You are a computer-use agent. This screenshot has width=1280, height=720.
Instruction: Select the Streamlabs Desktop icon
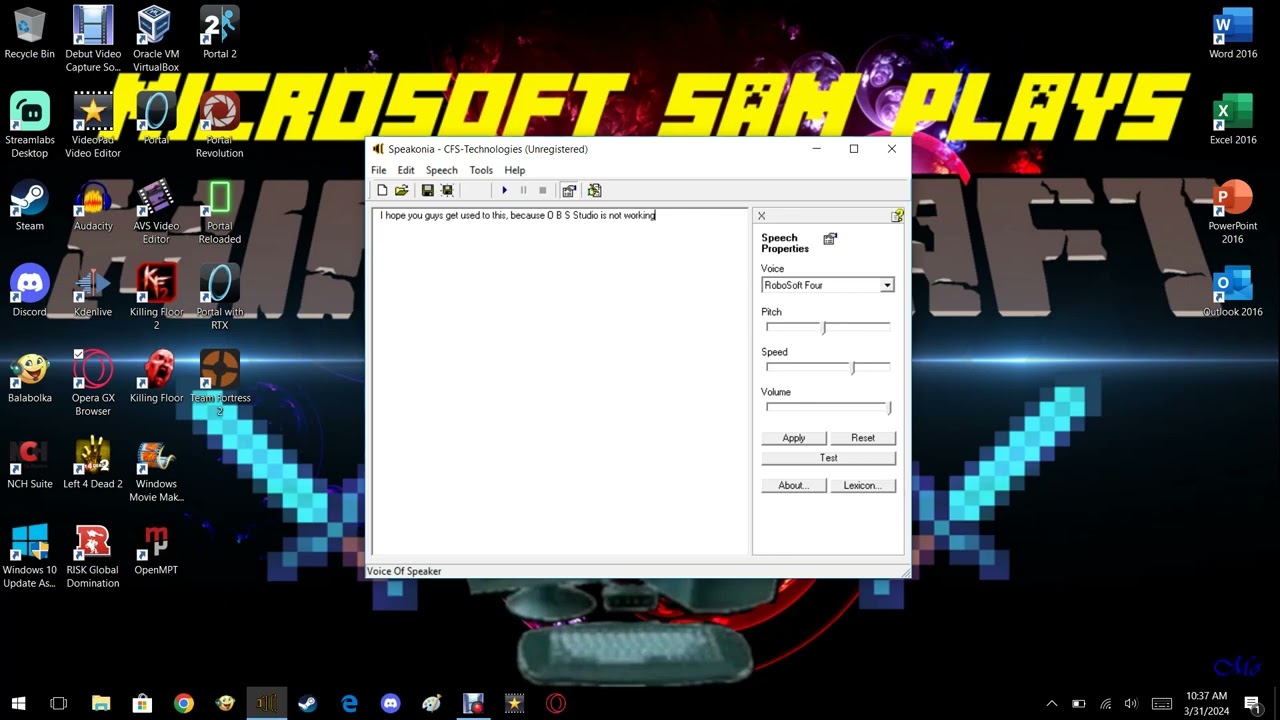(x=30, y=125)
